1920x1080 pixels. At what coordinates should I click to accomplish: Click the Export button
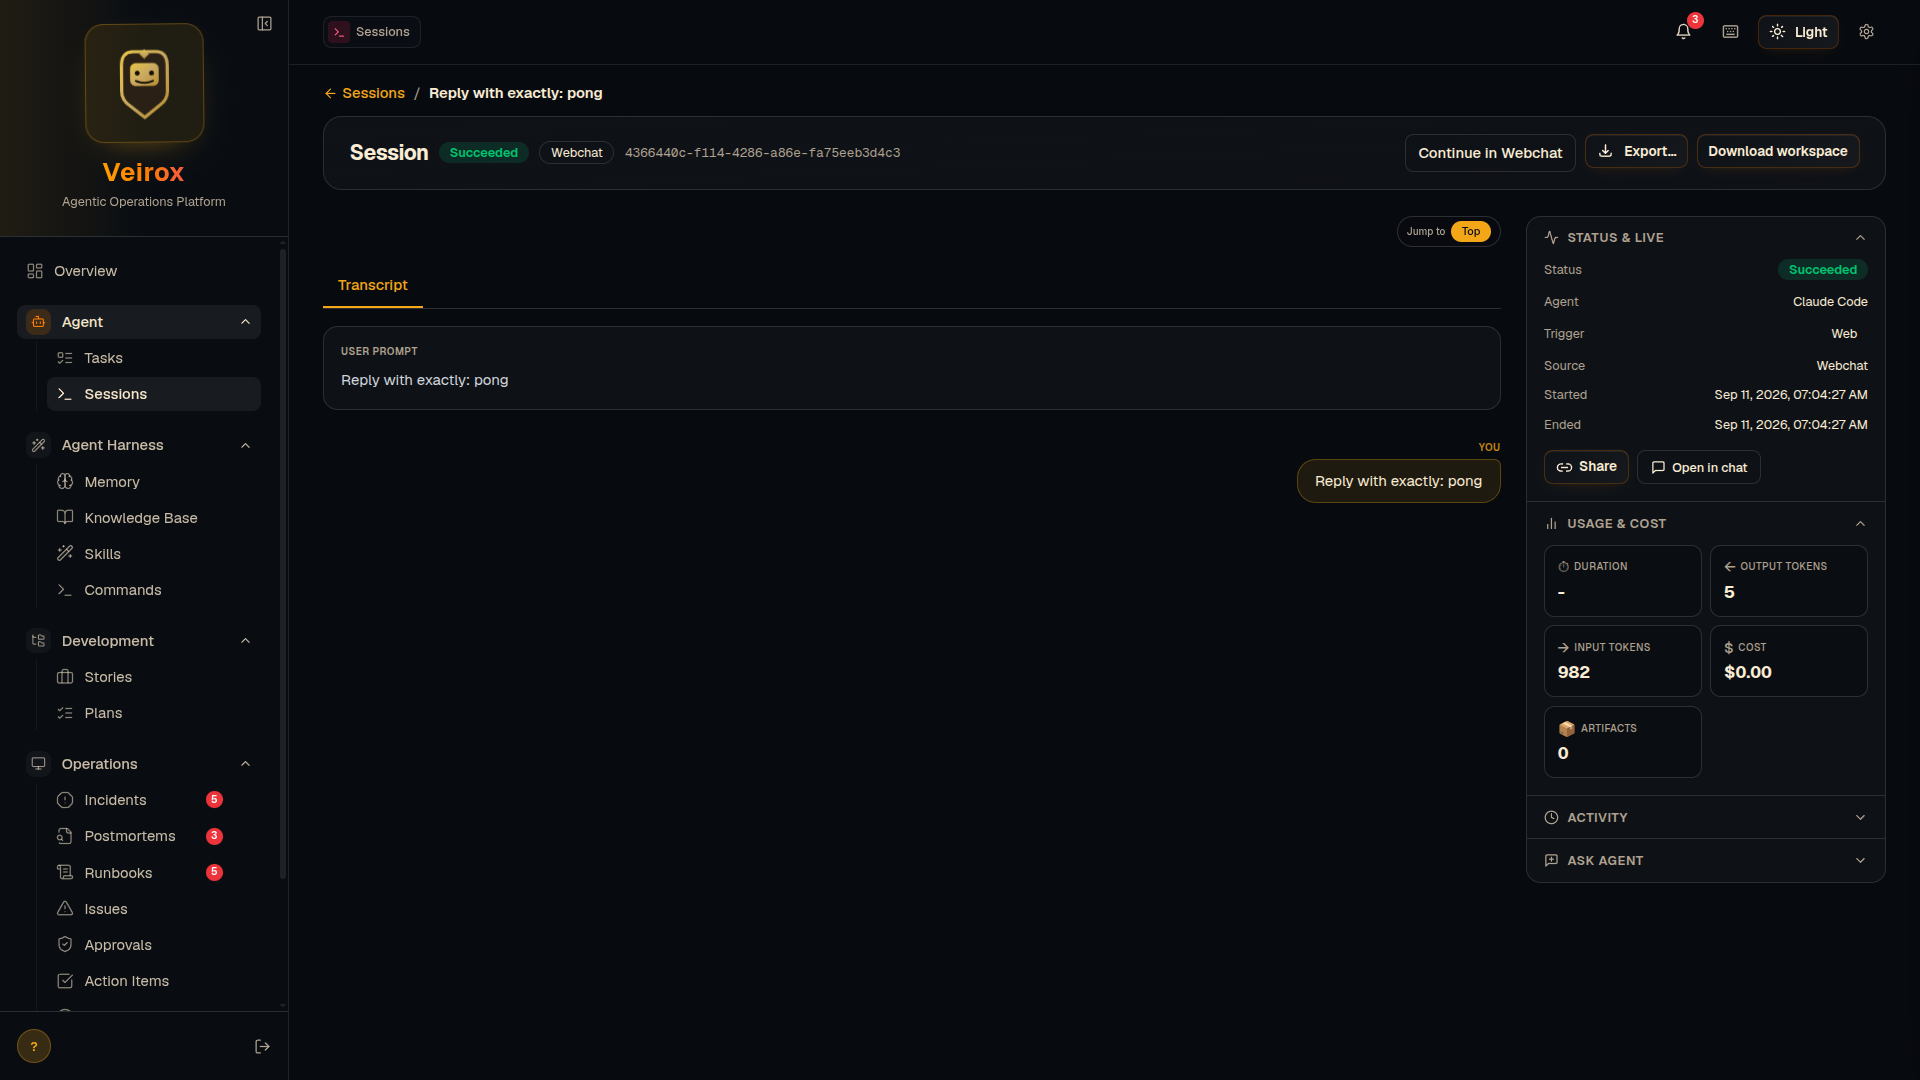(x=1636, y=151)
